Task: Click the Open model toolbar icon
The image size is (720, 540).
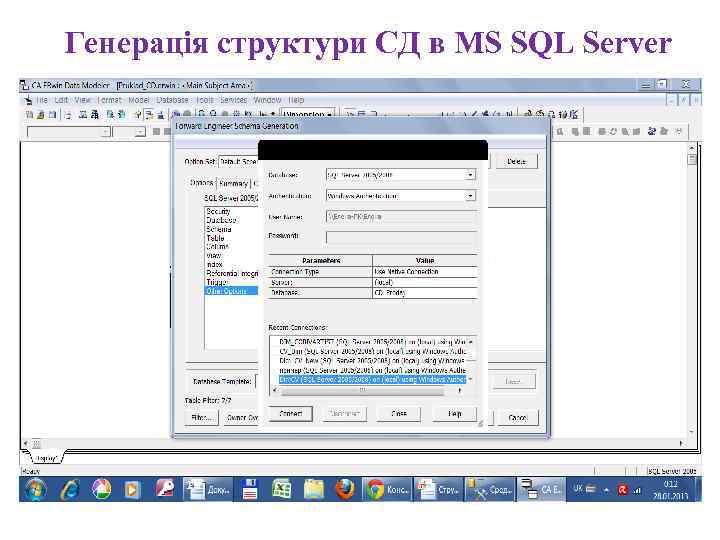Action: [41, 115]
